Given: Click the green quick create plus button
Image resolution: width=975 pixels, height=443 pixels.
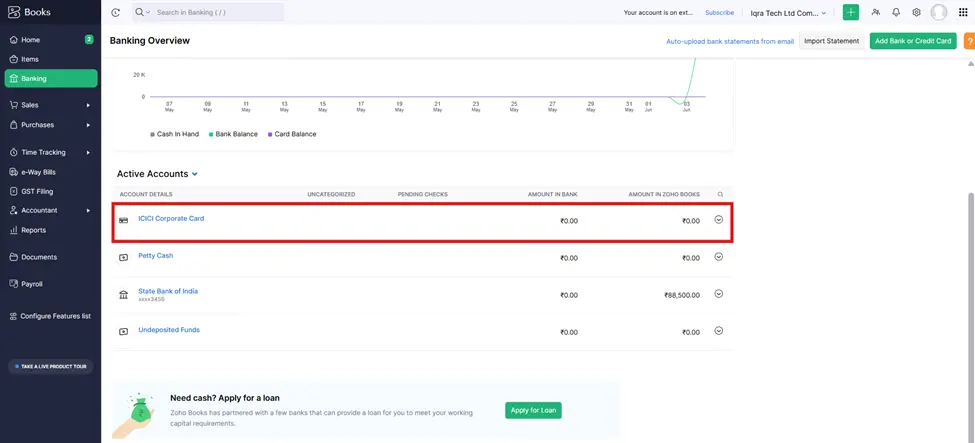Looking at the screenshot, I should (851, 12).
